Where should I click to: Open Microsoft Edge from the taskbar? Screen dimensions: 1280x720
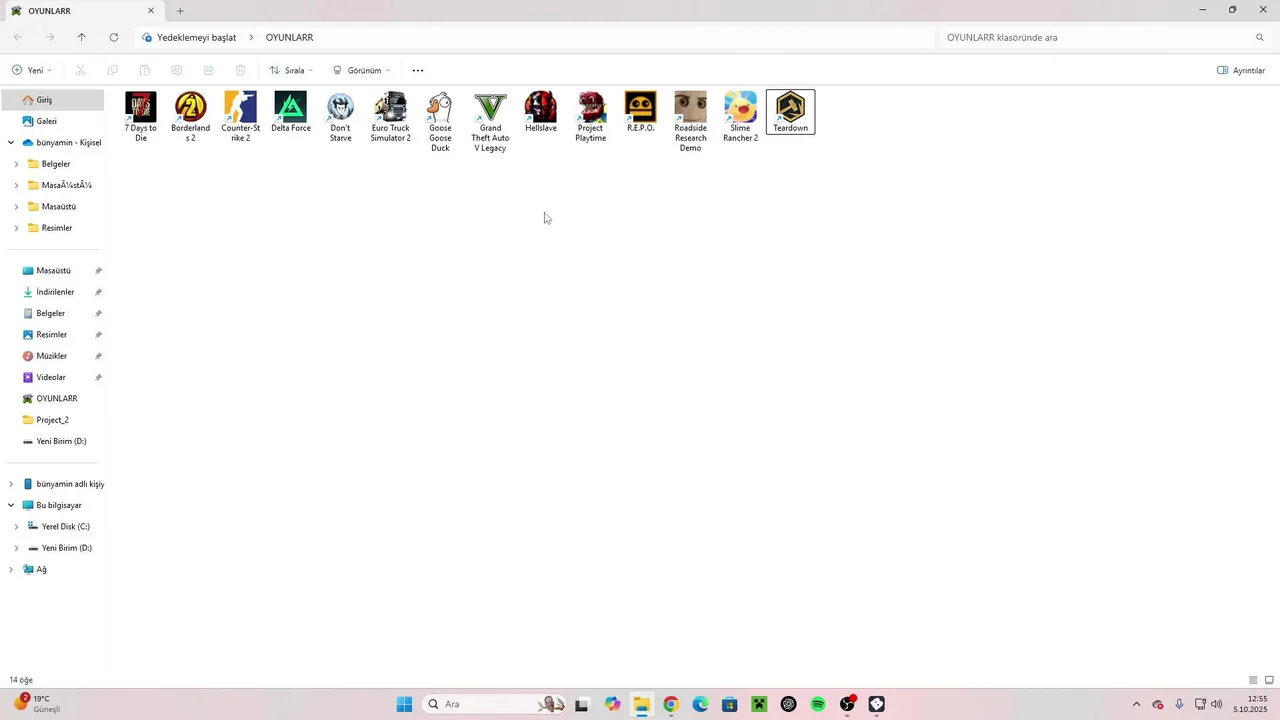700,704
